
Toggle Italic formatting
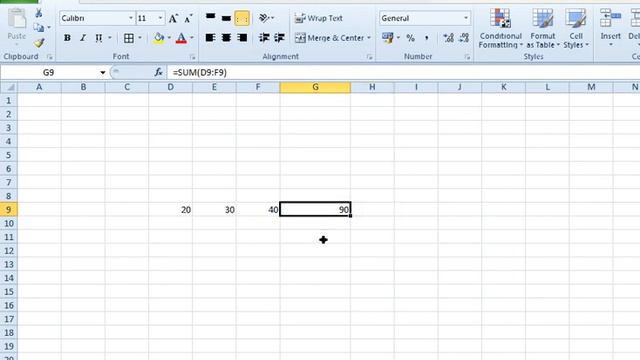click(x=83, y=38)
